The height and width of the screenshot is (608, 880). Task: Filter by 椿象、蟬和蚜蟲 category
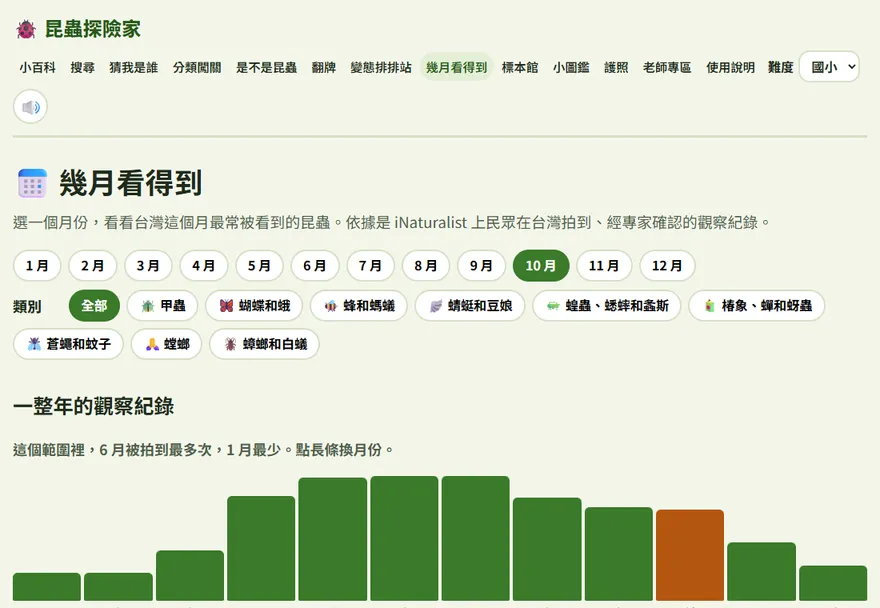click(757, 306)
